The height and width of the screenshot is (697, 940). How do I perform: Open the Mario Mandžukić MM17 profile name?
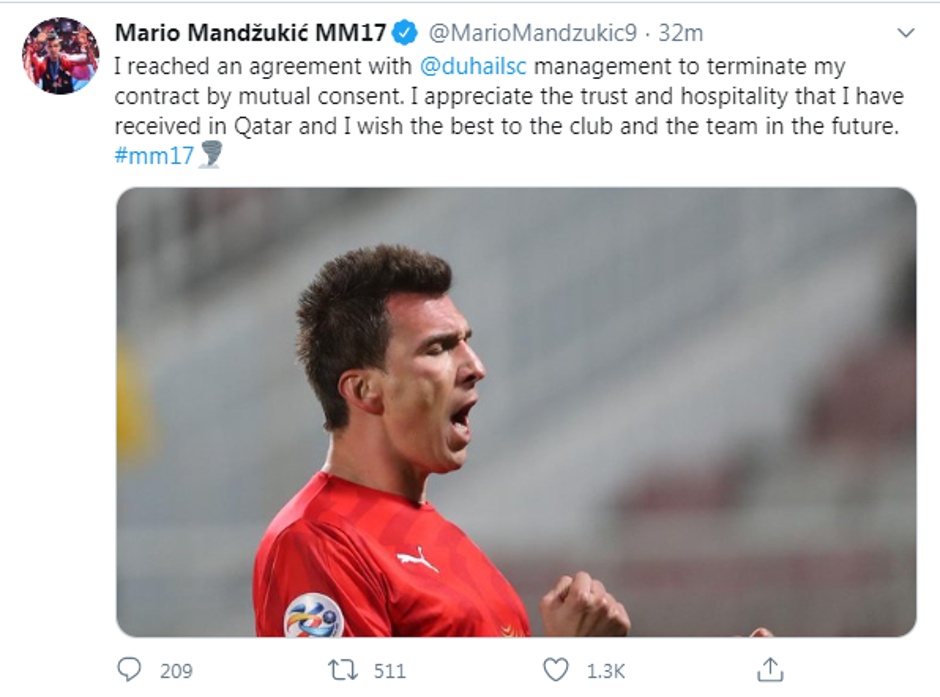[251, 32]
